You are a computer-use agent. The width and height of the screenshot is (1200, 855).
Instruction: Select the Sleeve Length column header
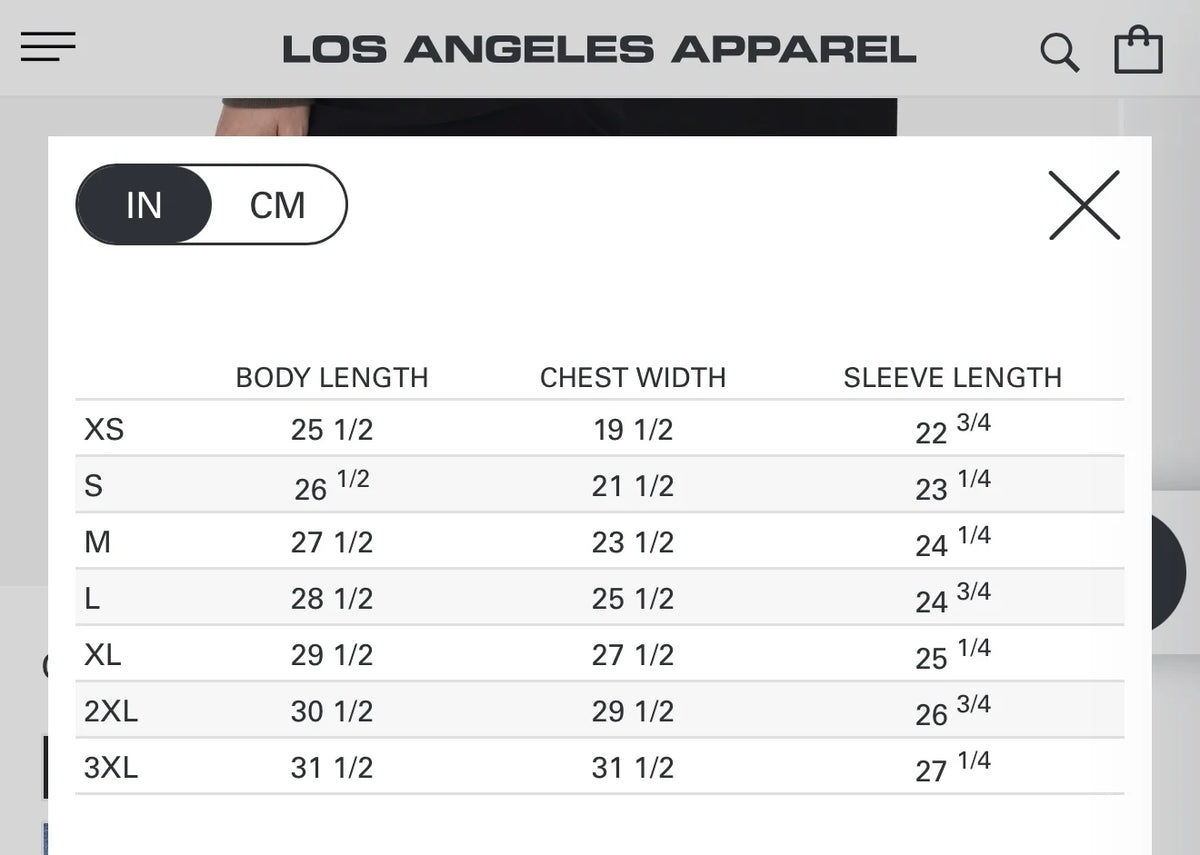tap(952, 378)
